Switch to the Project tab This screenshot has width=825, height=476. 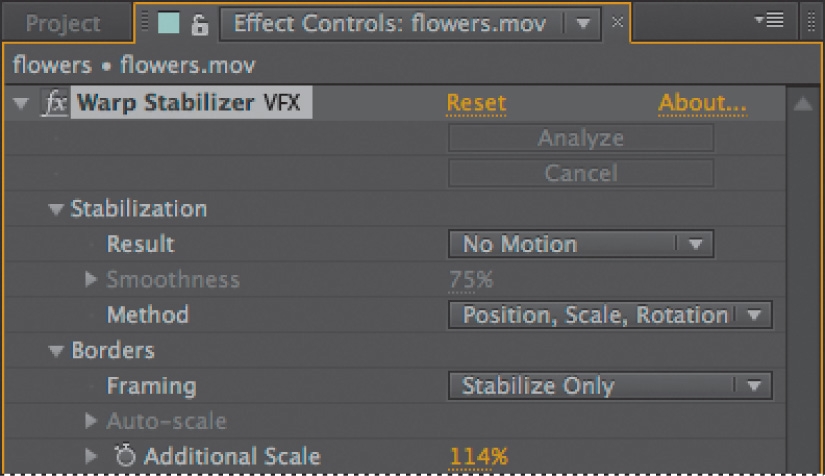coord(63,24)
